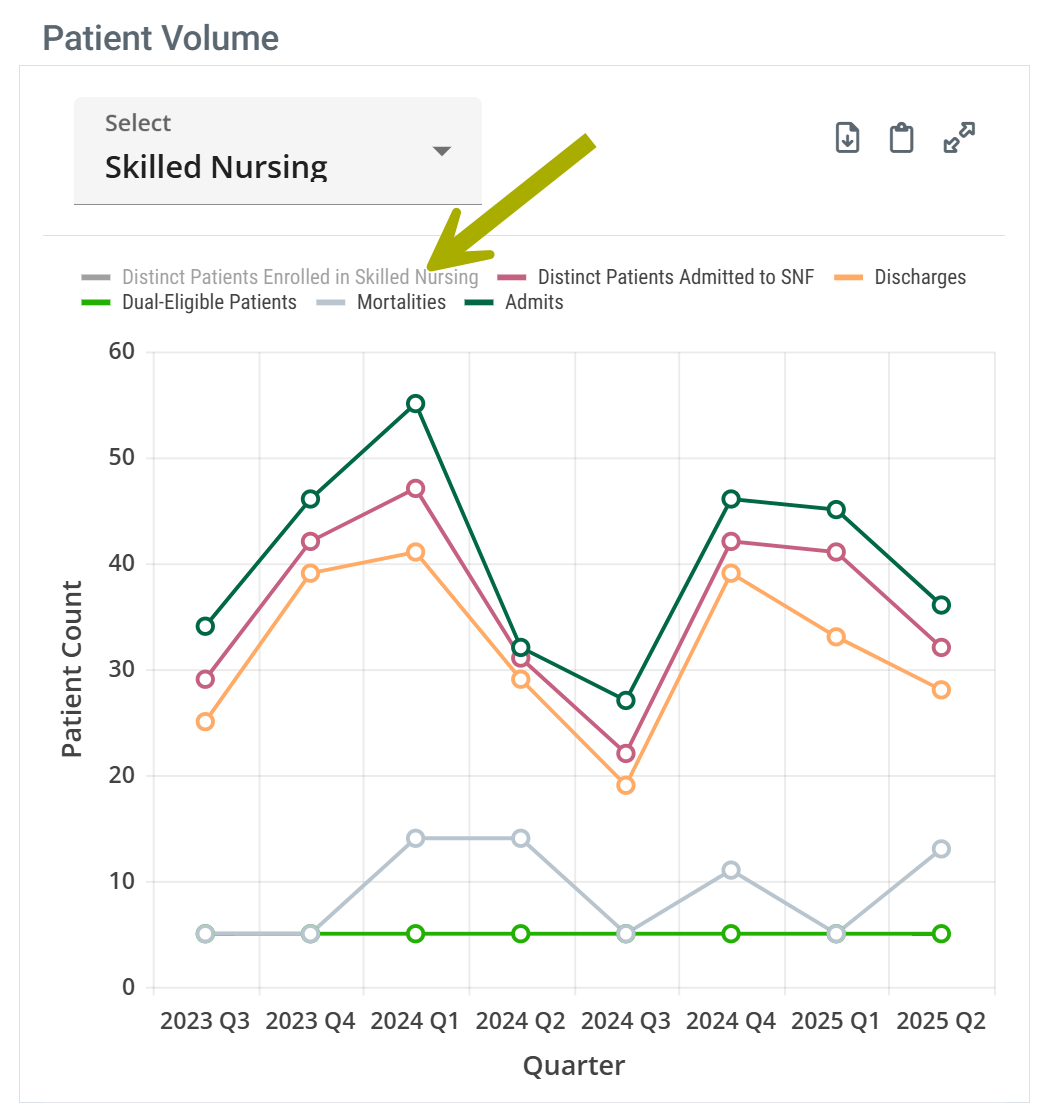Click the Admits data point for 2024 Q1
Viewport: 1038px width, 1115px height.
416,404
